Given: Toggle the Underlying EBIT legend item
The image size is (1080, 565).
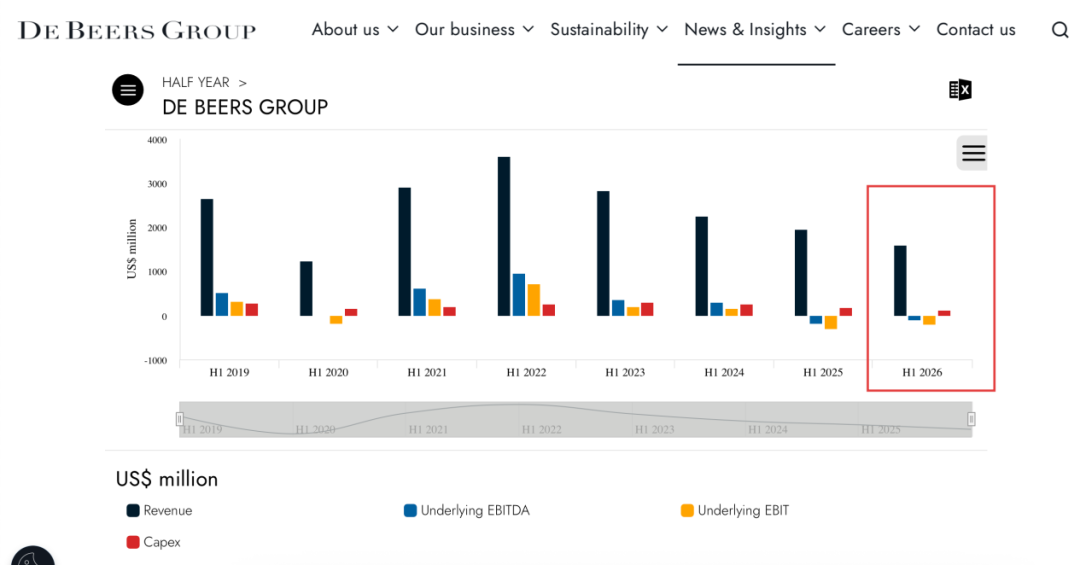Looking at the screenshot, I should pyautogui.click(x=735, y=511).
